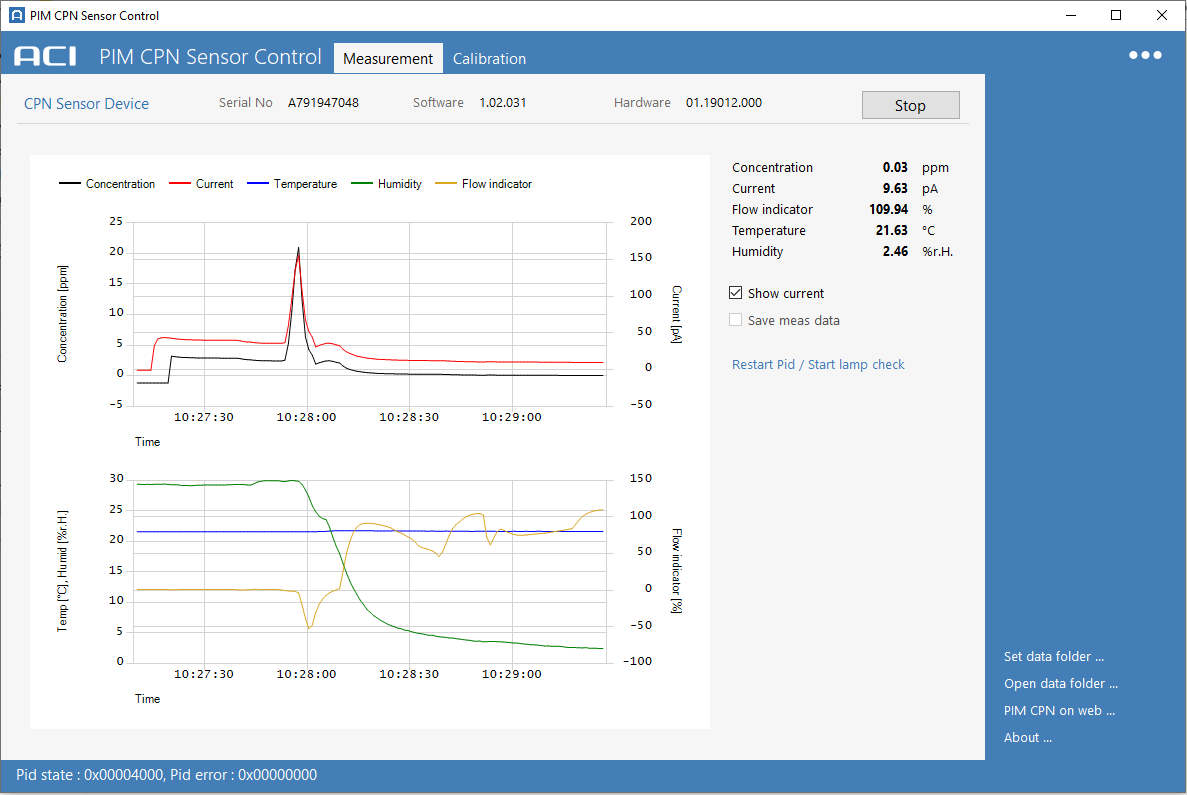
Task: Uncheck the Show current checkbox
Action: (736, 293)
